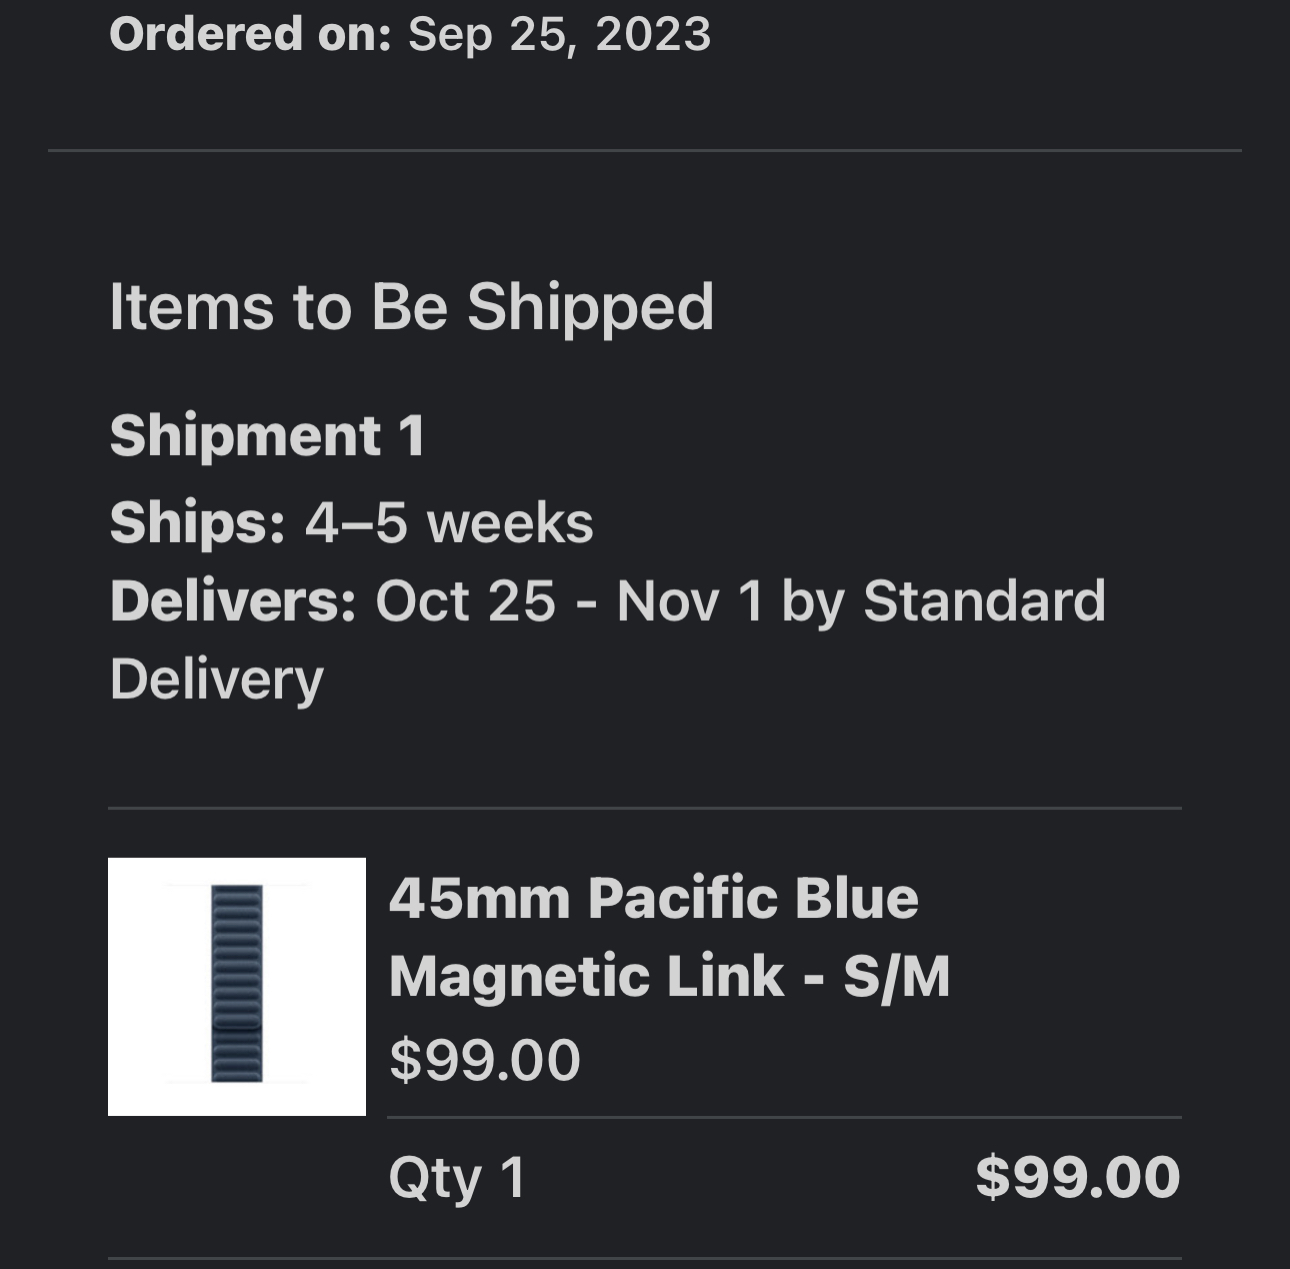The height and width of the screenshot is (1269, 1290).
Task: Click the bold Delivers label
Action: (232, 601)
